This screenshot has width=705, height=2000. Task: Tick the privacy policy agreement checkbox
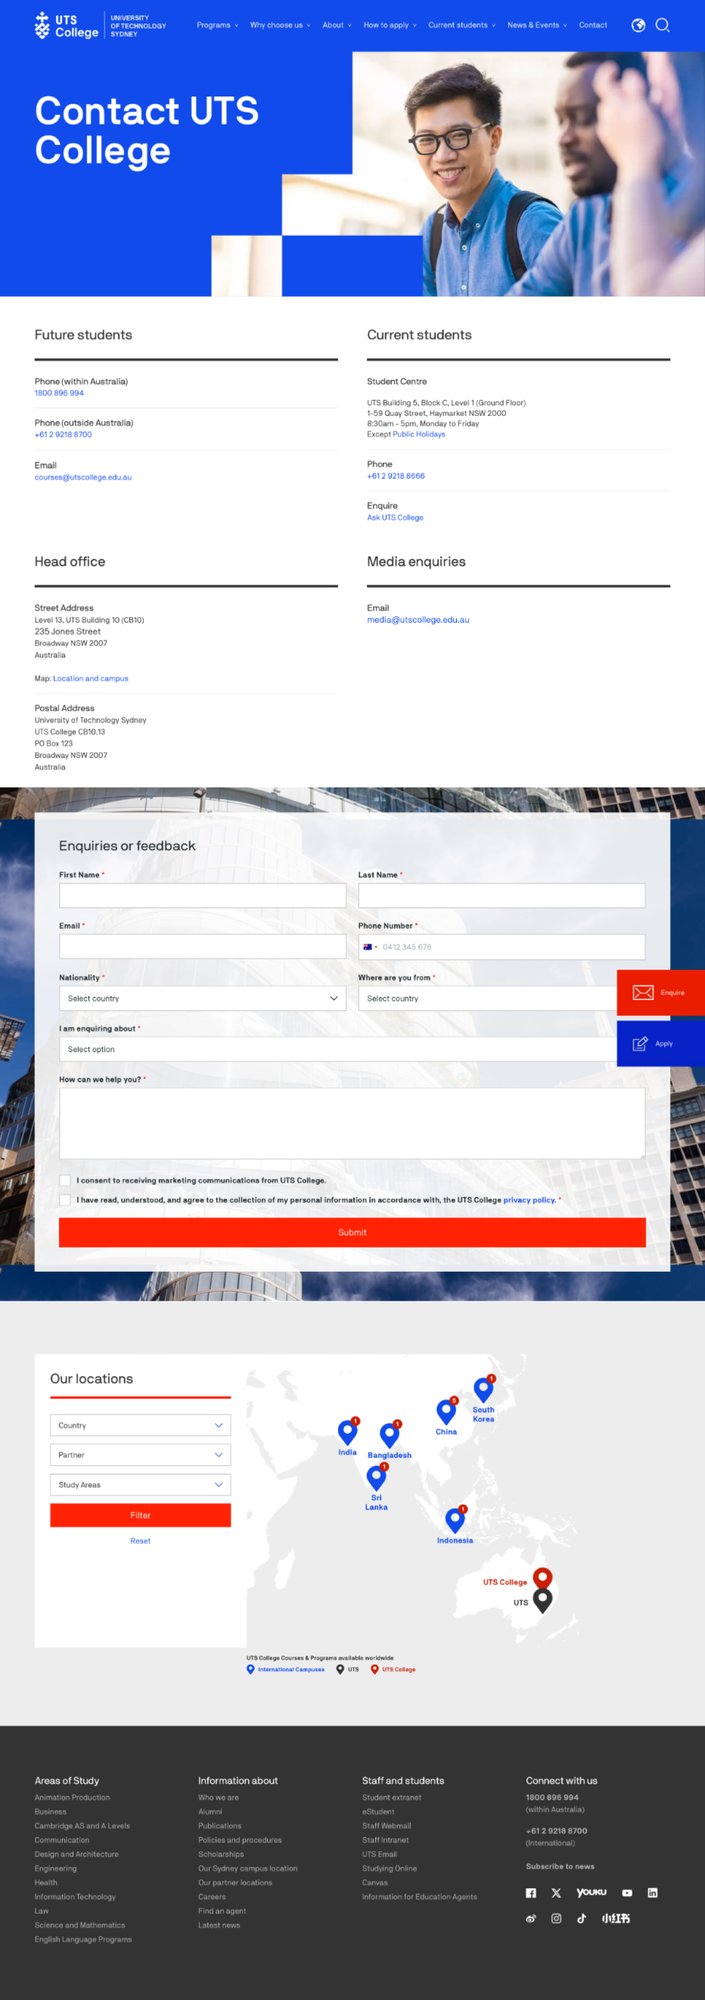(x=65, y=1200)
